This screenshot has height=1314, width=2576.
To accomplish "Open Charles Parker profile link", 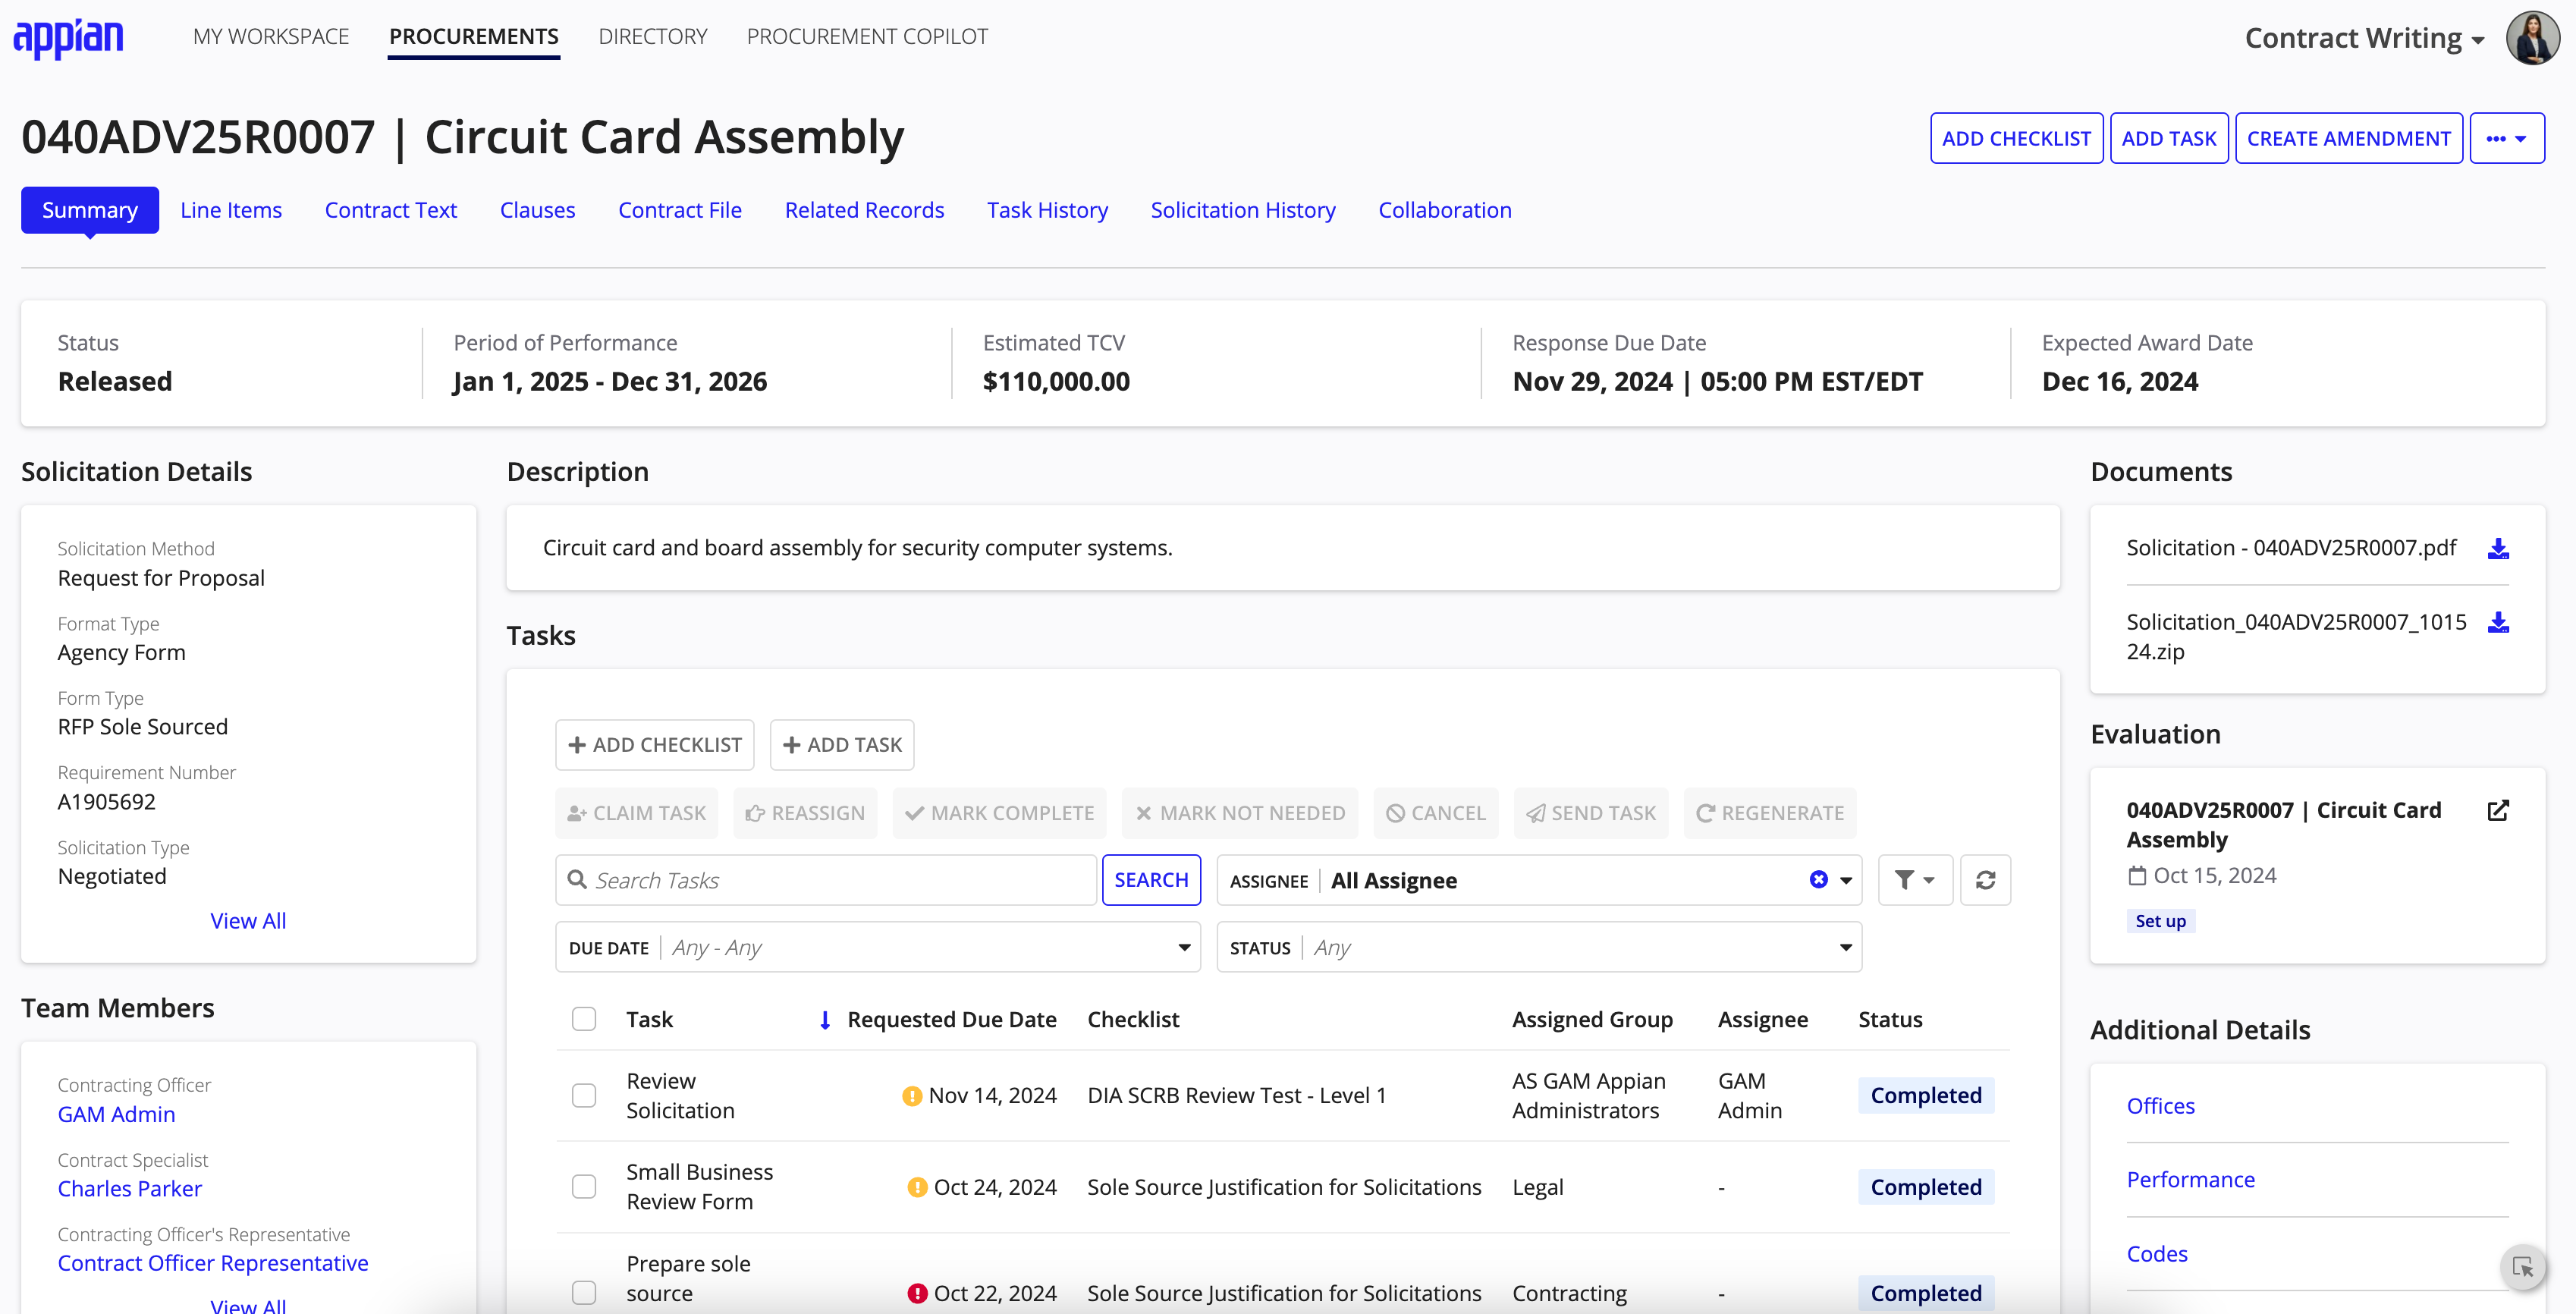I will pos(129,1189).
